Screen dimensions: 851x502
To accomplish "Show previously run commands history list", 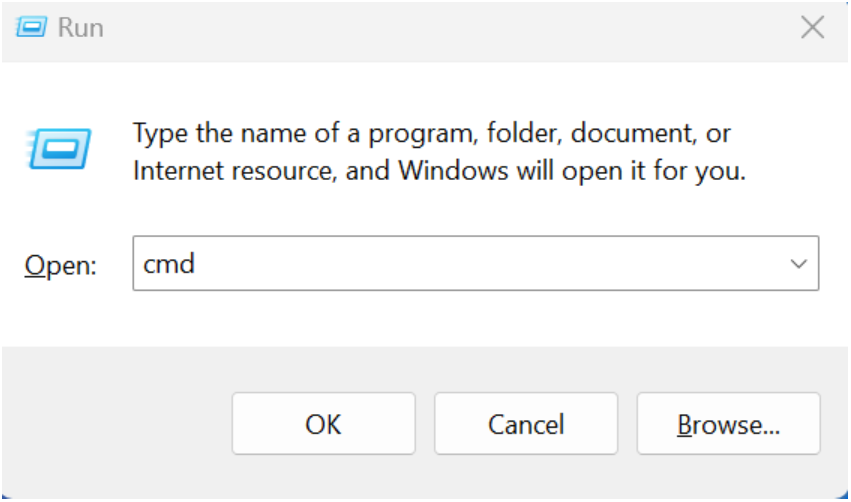I will (x=798, y=264).
